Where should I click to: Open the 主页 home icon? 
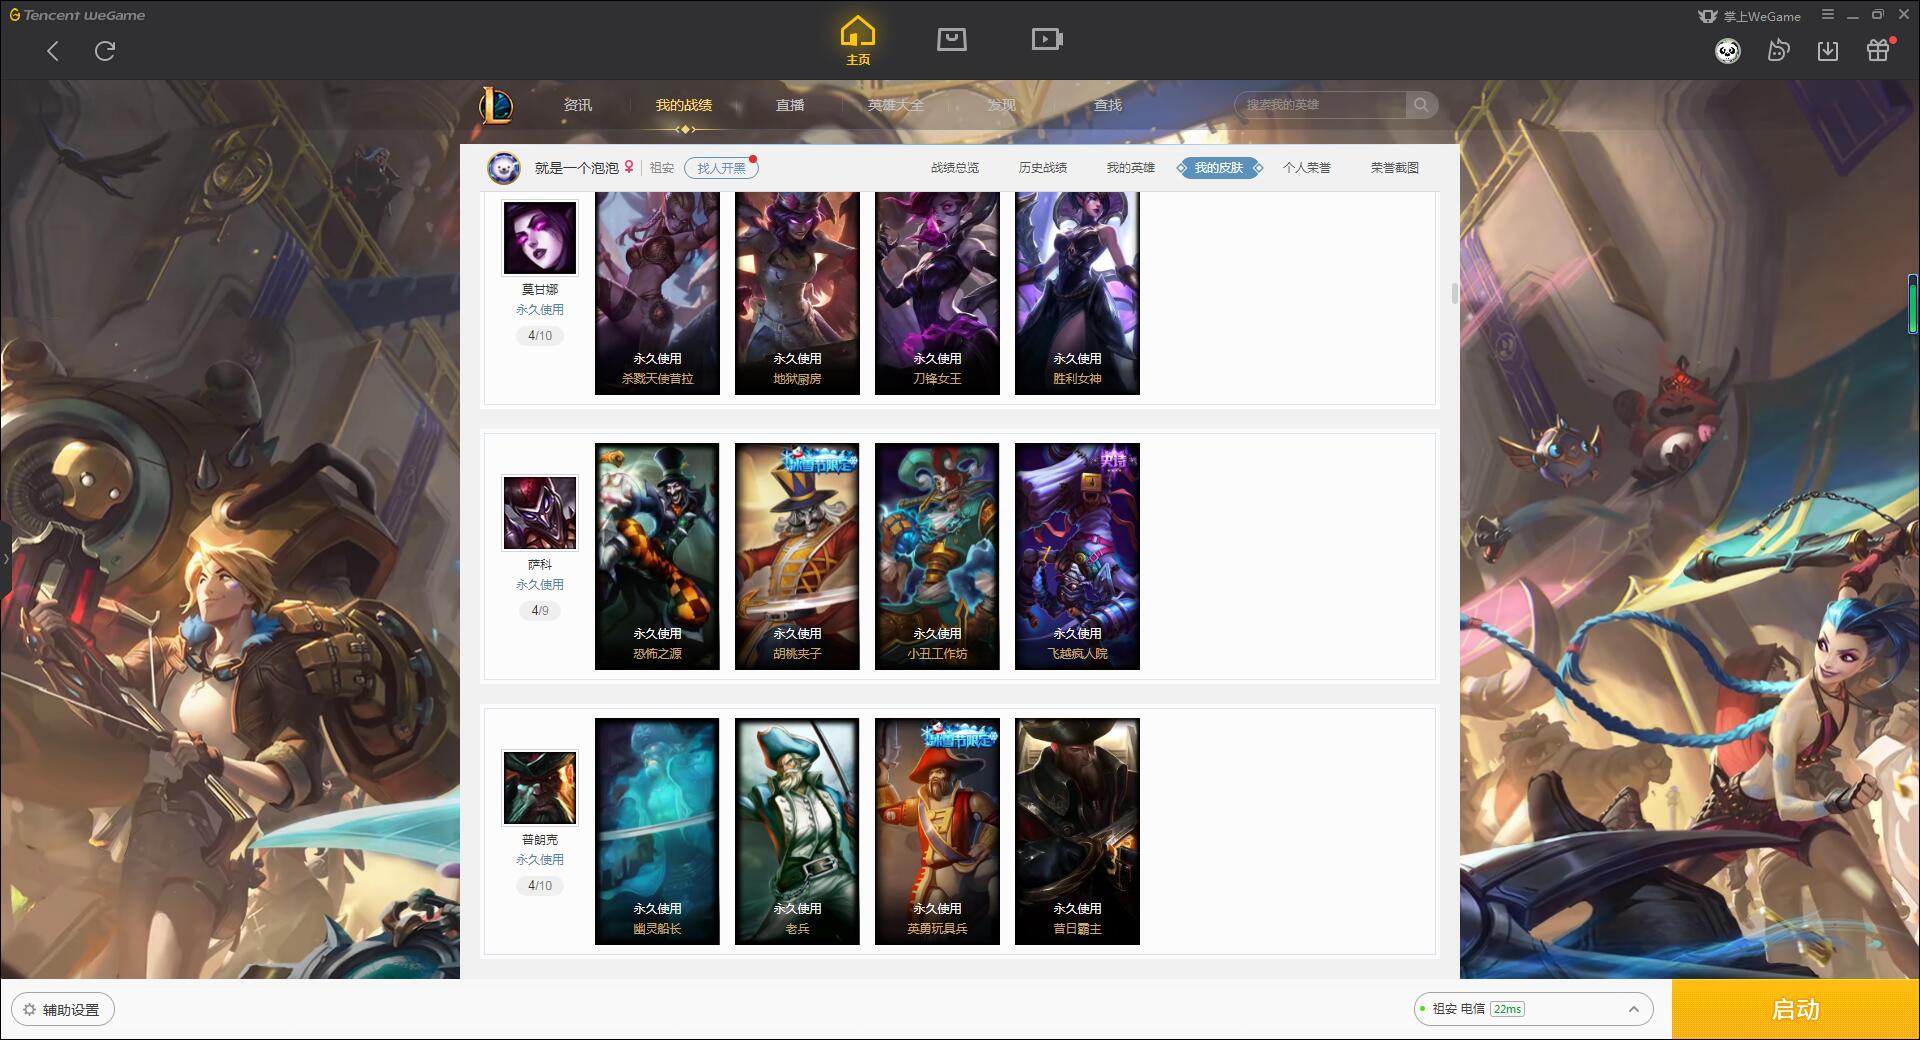click(x=858, y=41)
